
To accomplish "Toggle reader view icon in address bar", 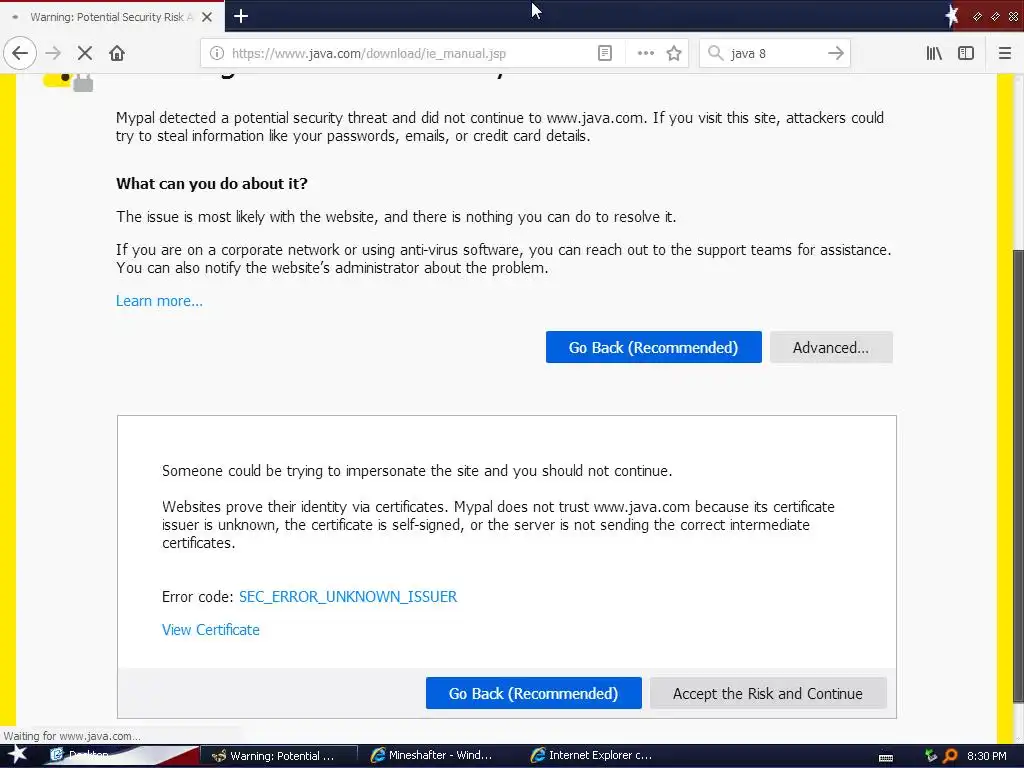I will point(605,54).
